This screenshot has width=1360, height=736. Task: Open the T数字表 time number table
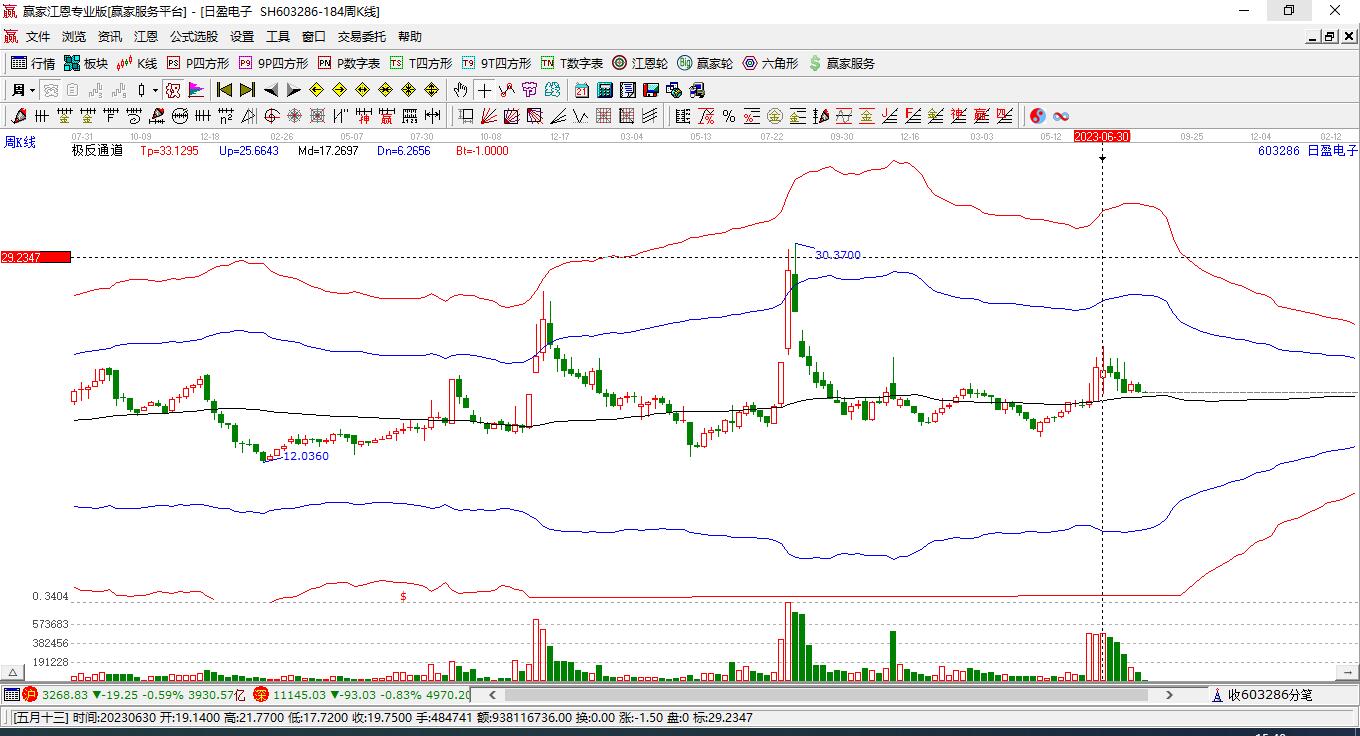tap(572, 63)
